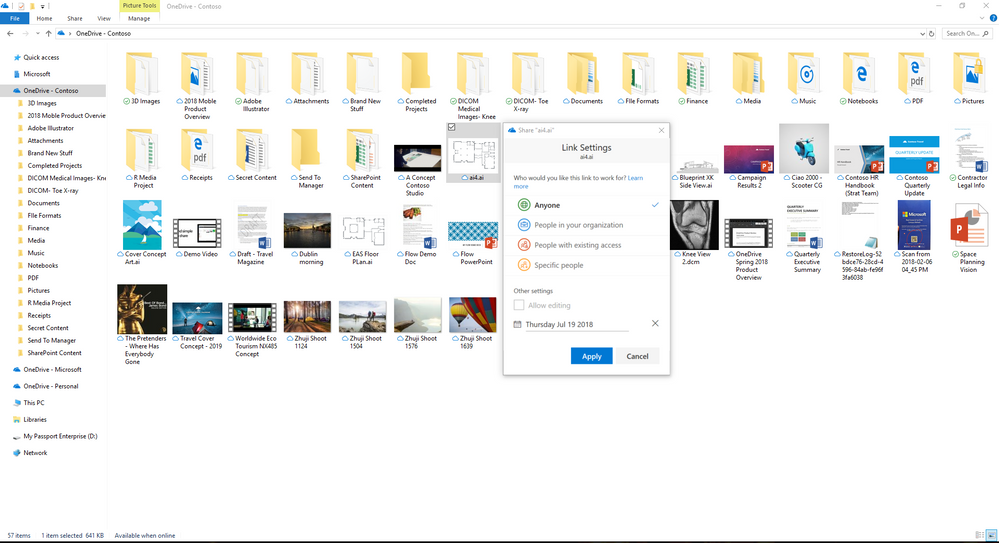
Task: Open the Manage ribbon tab
Action: (x=139, y=18)
